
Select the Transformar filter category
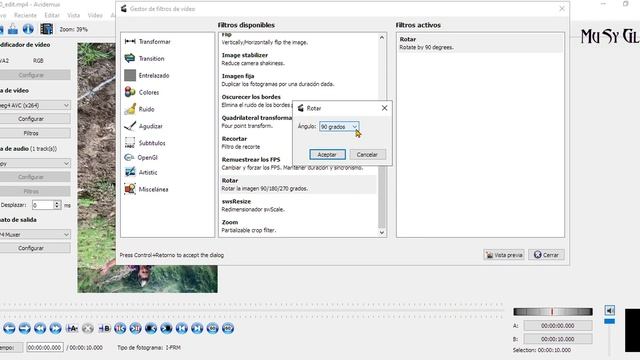coord(147,42)
